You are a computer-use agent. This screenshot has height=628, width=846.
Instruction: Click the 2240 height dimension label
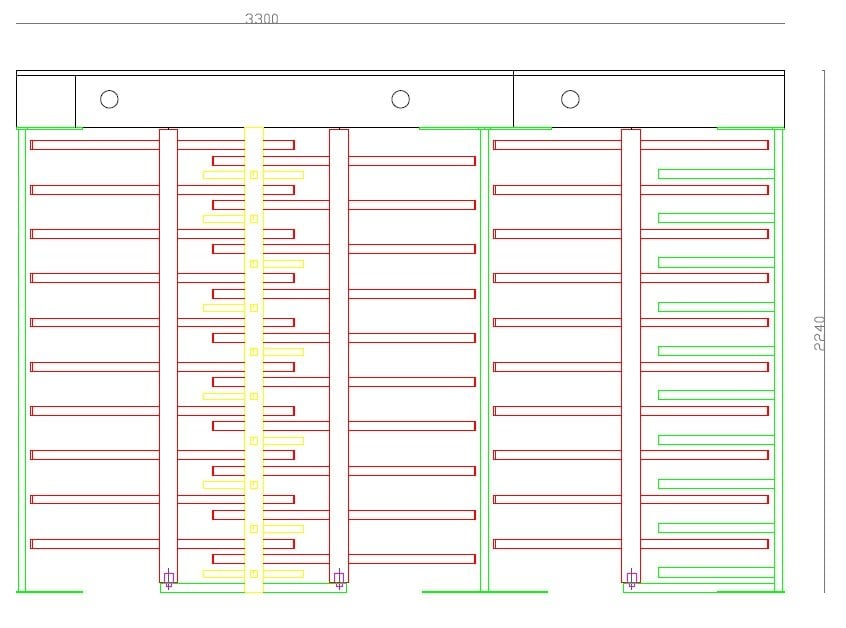(x=819, y=333)
